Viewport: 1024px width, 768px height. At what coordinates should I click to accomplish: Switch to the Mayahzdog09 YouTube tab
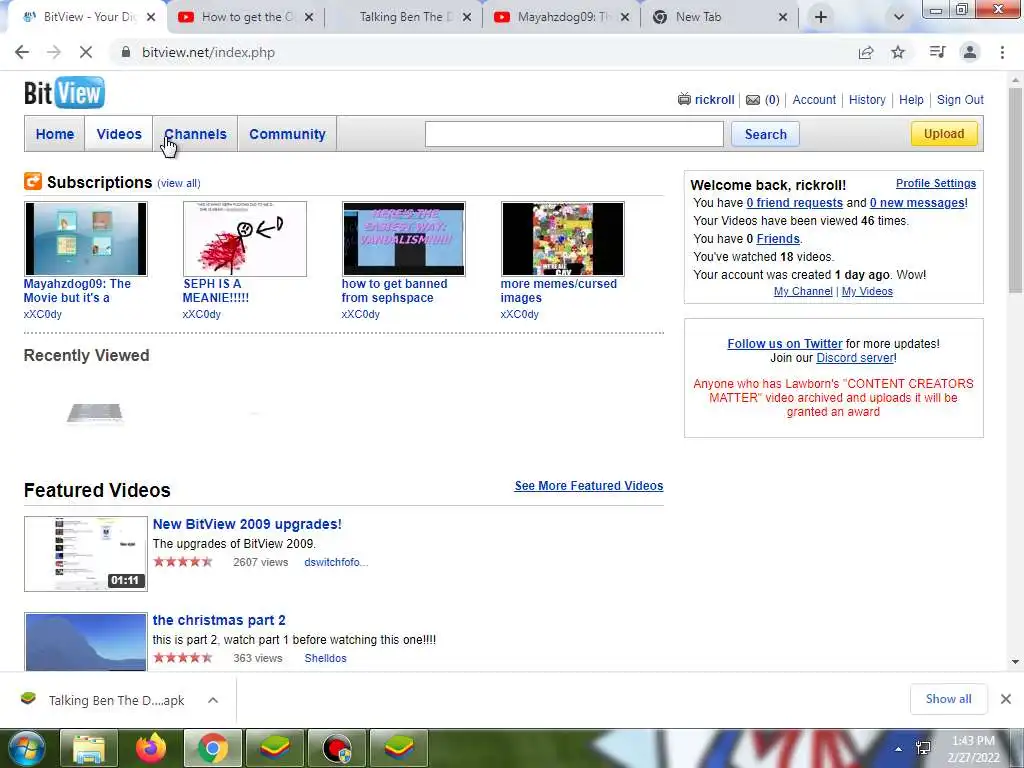[563, 17]
